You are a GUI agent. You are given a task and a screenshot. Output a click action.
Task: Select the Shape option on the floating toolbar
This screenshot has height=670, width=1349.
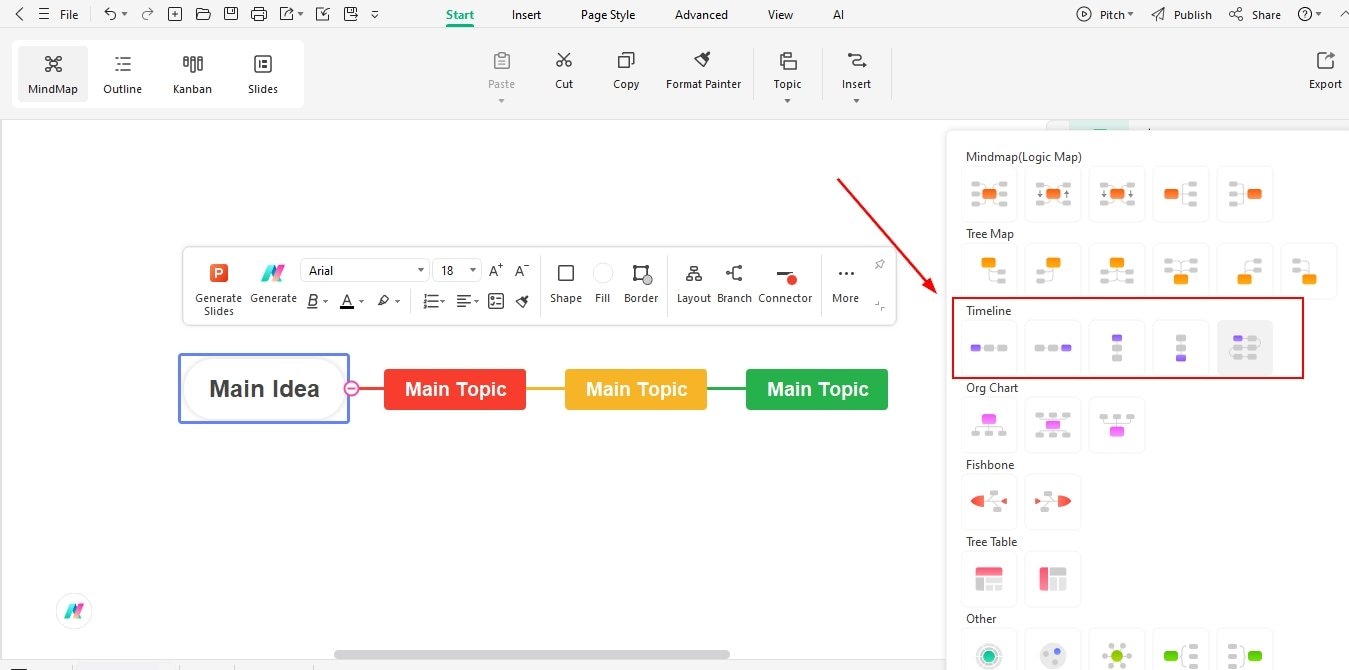[565, 285]
